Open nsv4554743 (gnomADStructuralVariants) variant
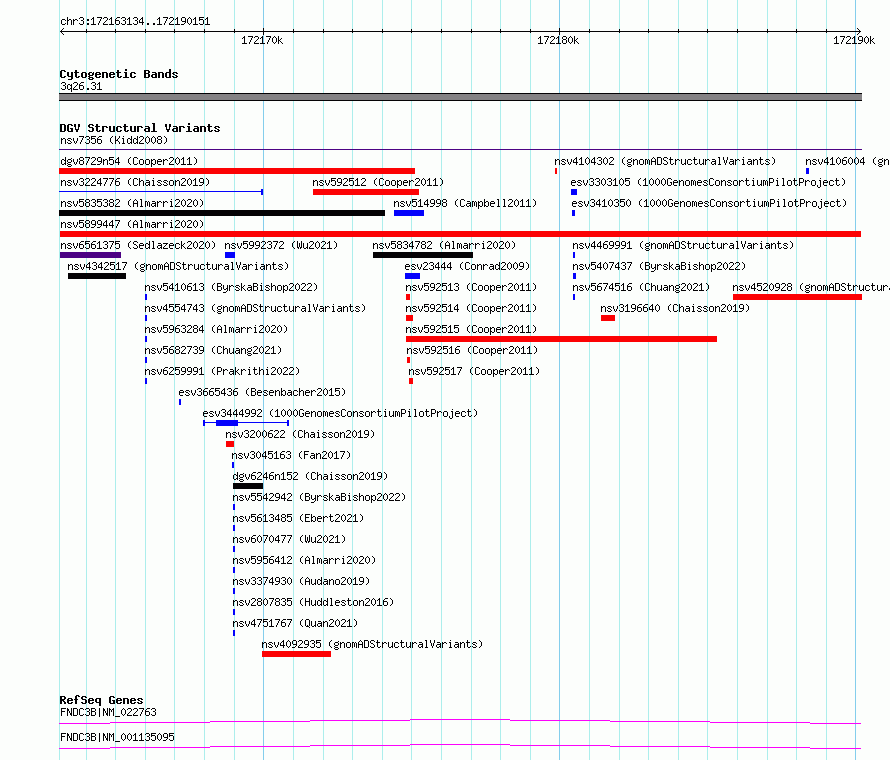890x760 pixels. (x=255, y=308)
